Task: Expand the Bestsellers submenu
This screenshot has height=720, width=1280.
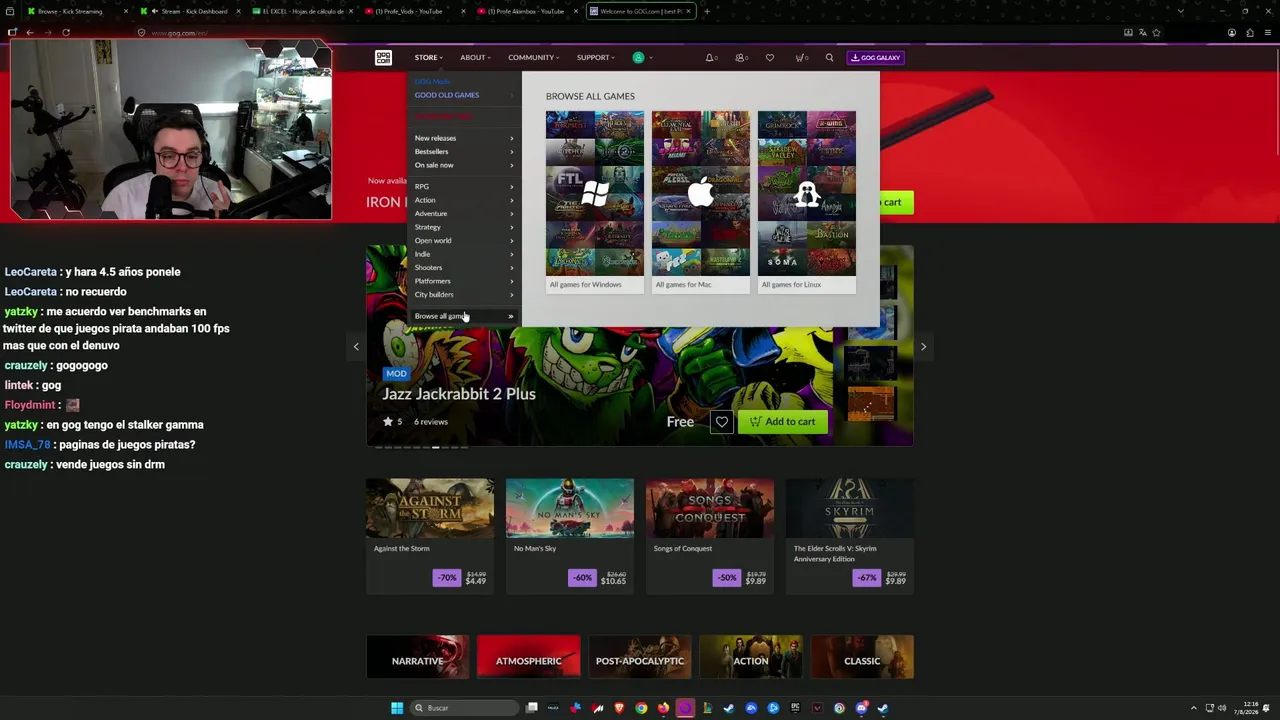Action: pos(464,152)
